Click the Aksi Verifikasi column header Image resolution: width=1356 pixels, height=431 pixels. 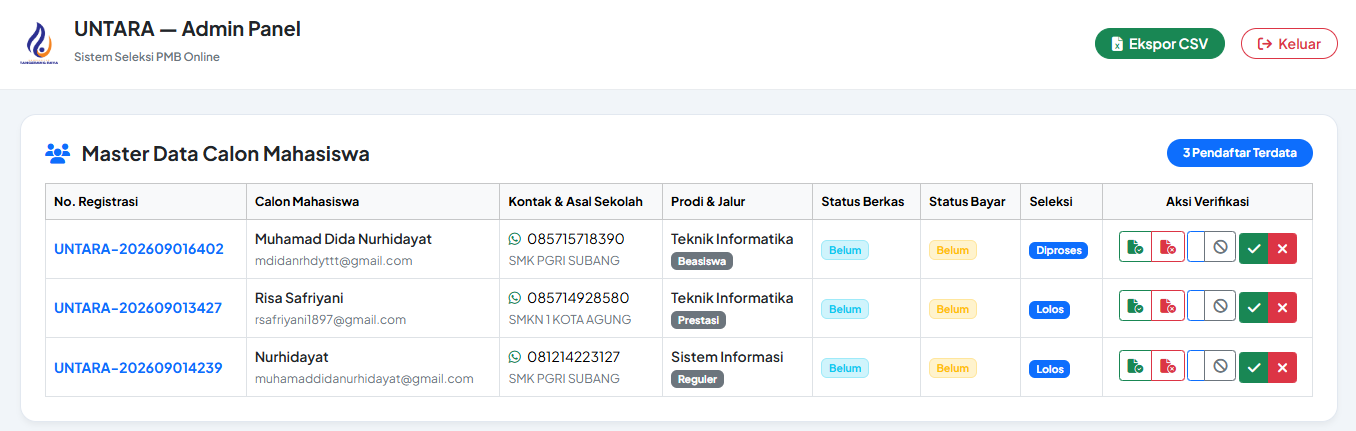(1207, 202)
